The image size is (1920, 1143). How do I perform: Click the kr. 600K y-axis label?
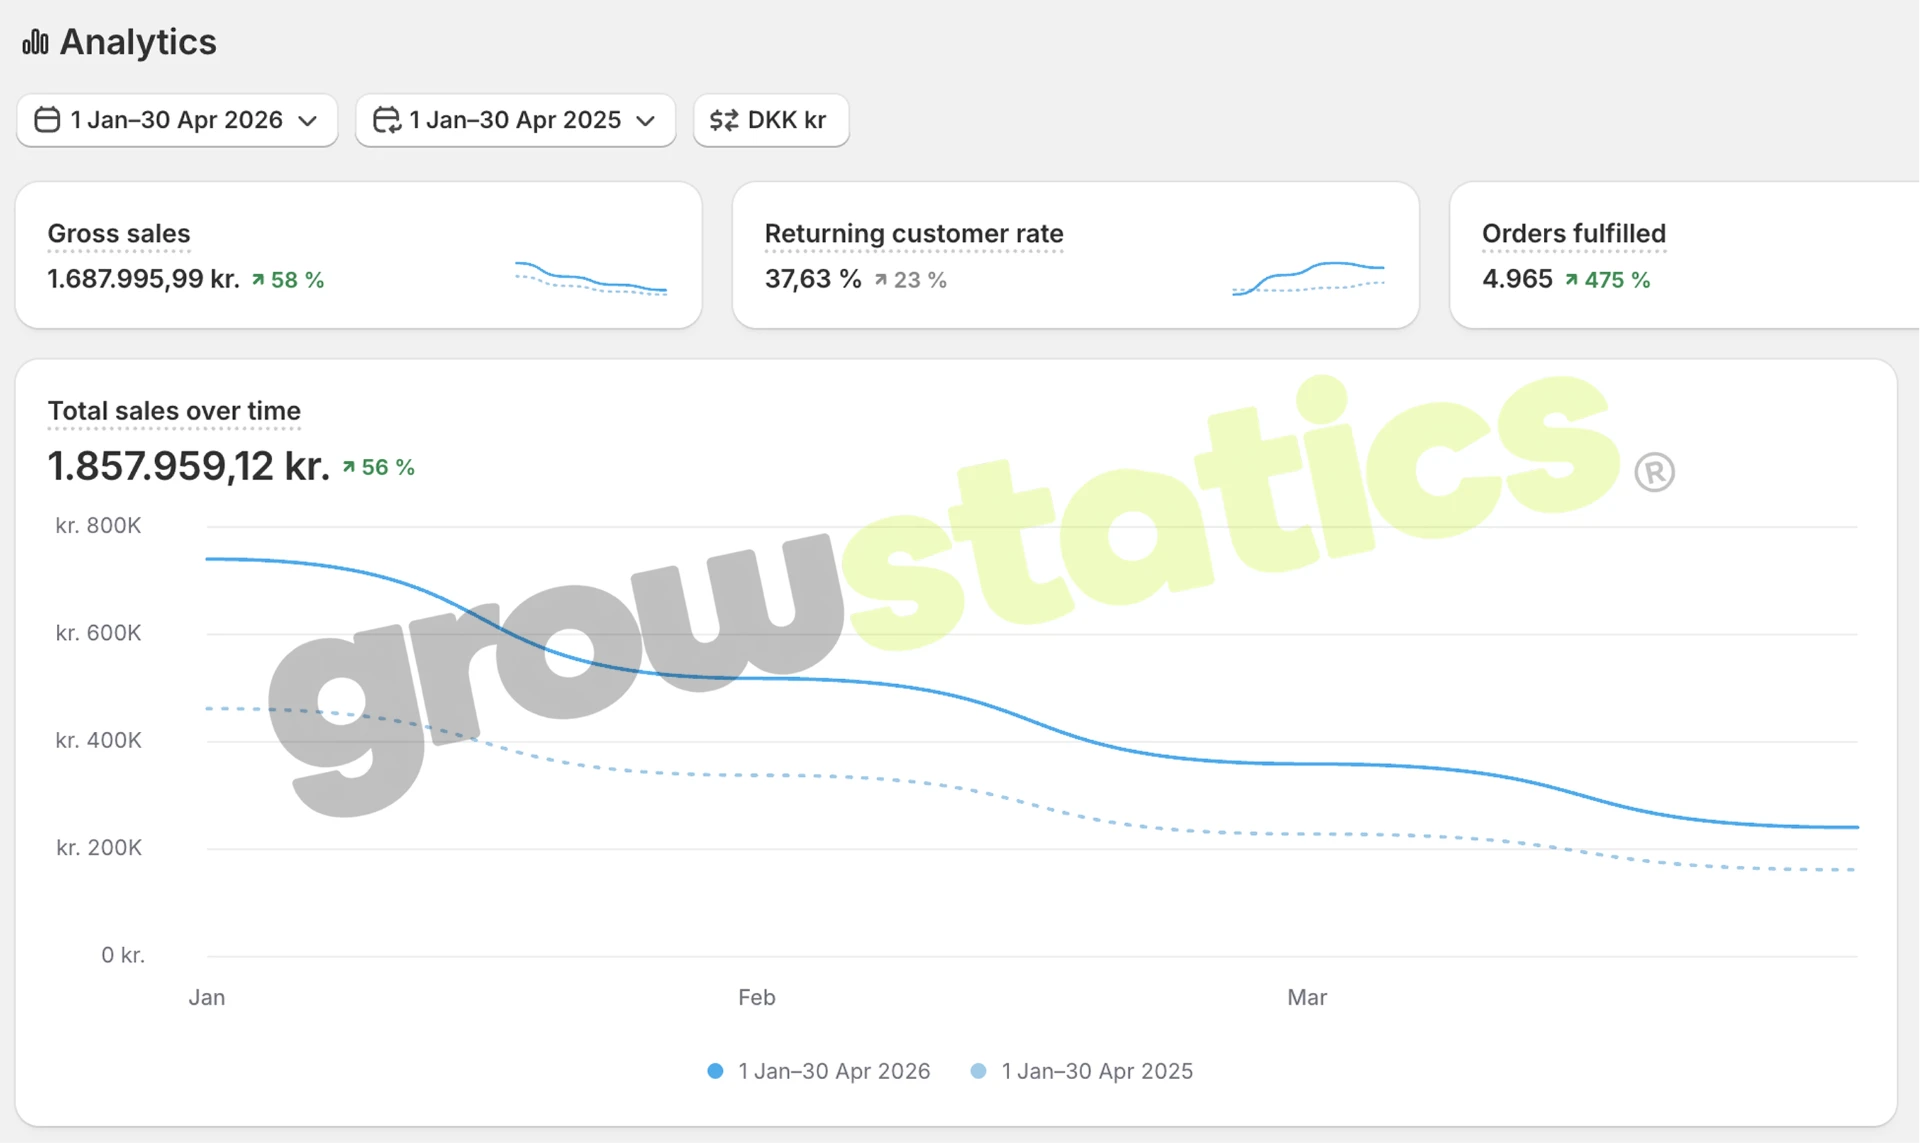click(98, 633)
